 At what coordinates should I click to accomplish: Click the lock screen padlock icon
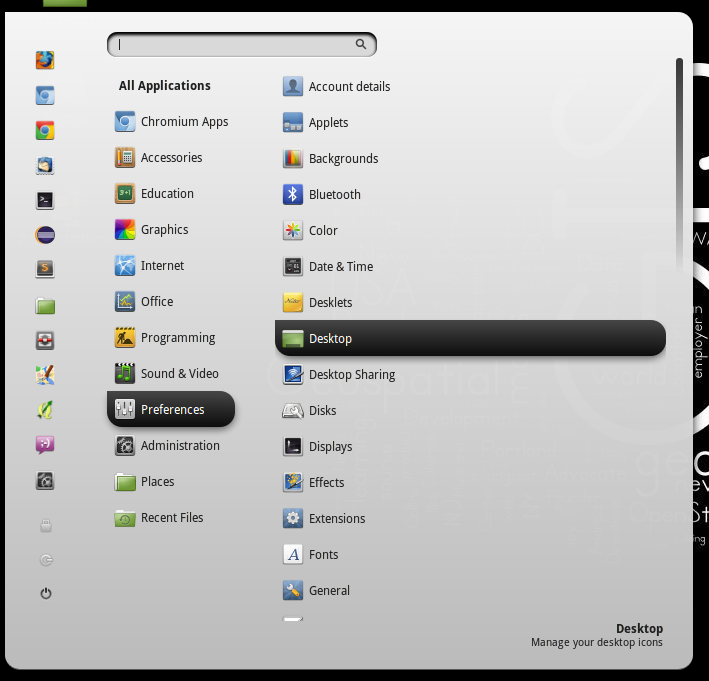[x=46, y=525]
